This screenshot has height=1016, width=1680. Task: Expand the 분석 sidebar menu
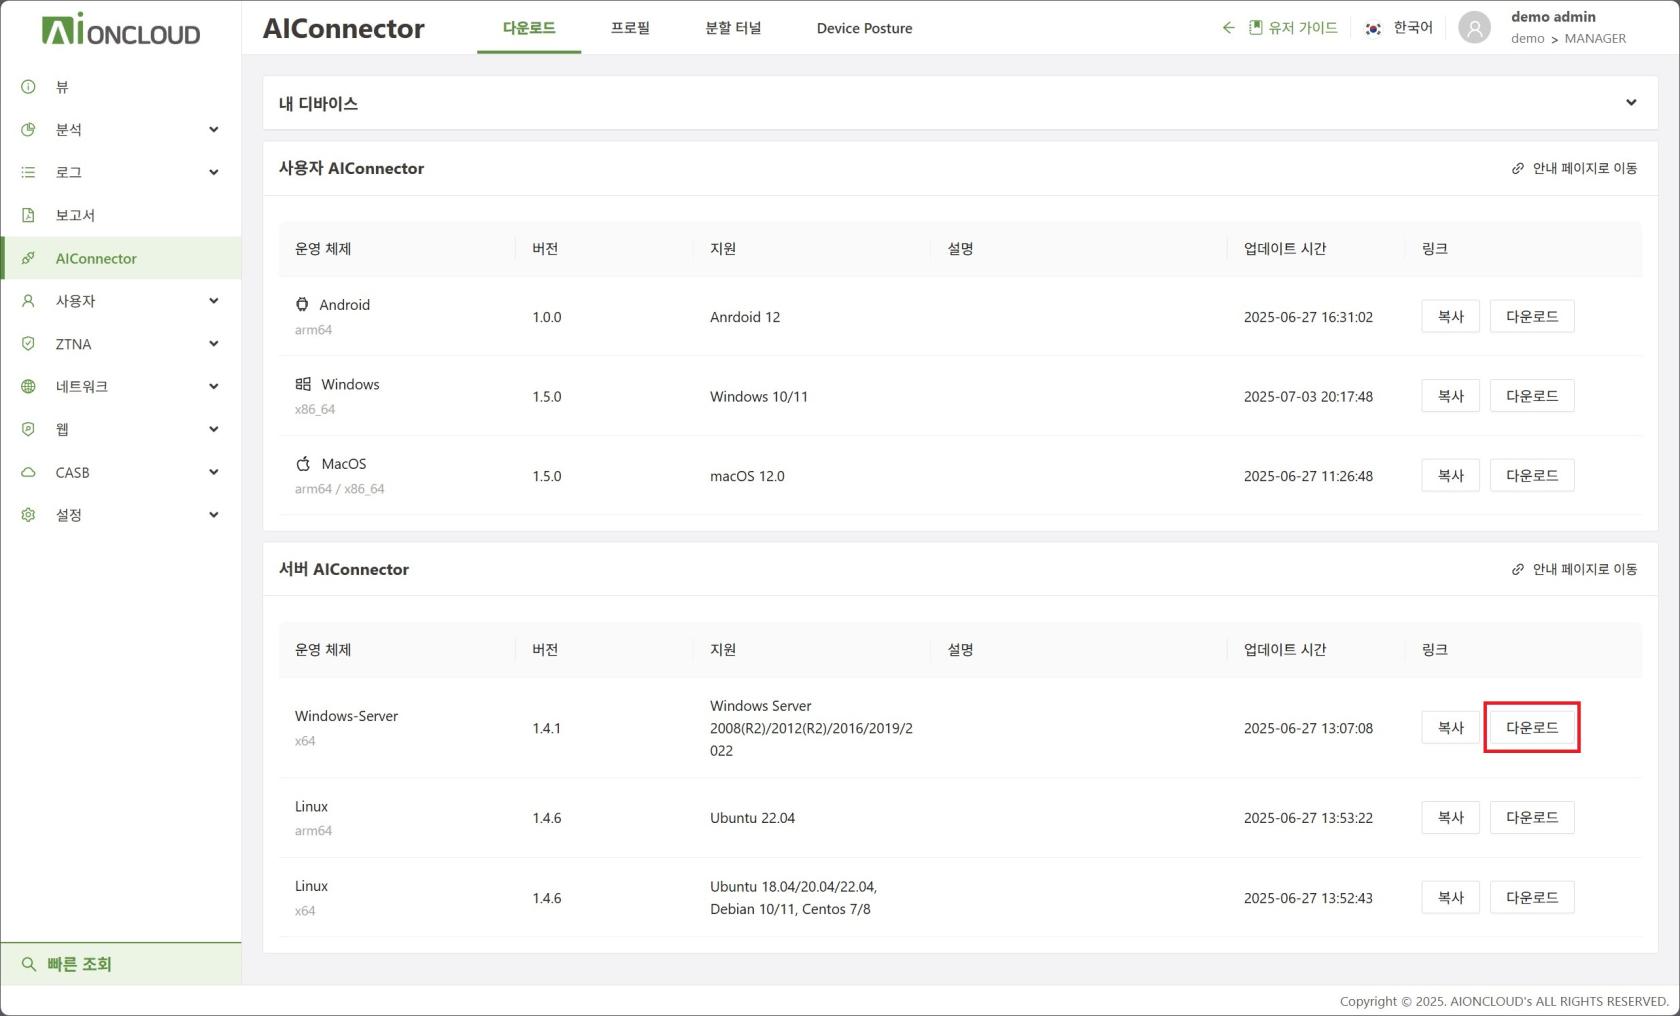(213, 130)
